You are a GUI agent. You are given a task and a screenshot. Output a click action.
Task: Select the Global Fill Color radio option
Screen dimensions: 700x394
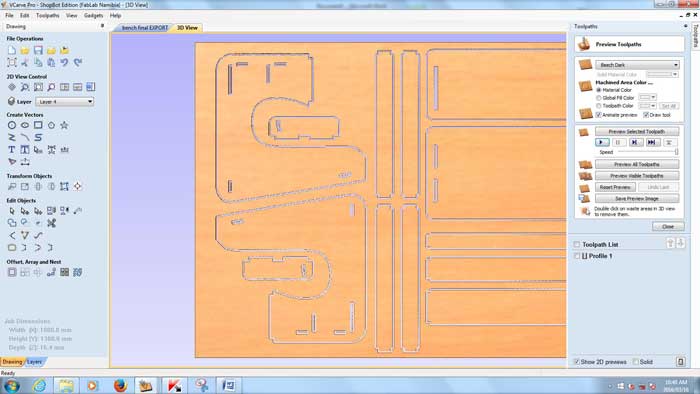(599, 98)
